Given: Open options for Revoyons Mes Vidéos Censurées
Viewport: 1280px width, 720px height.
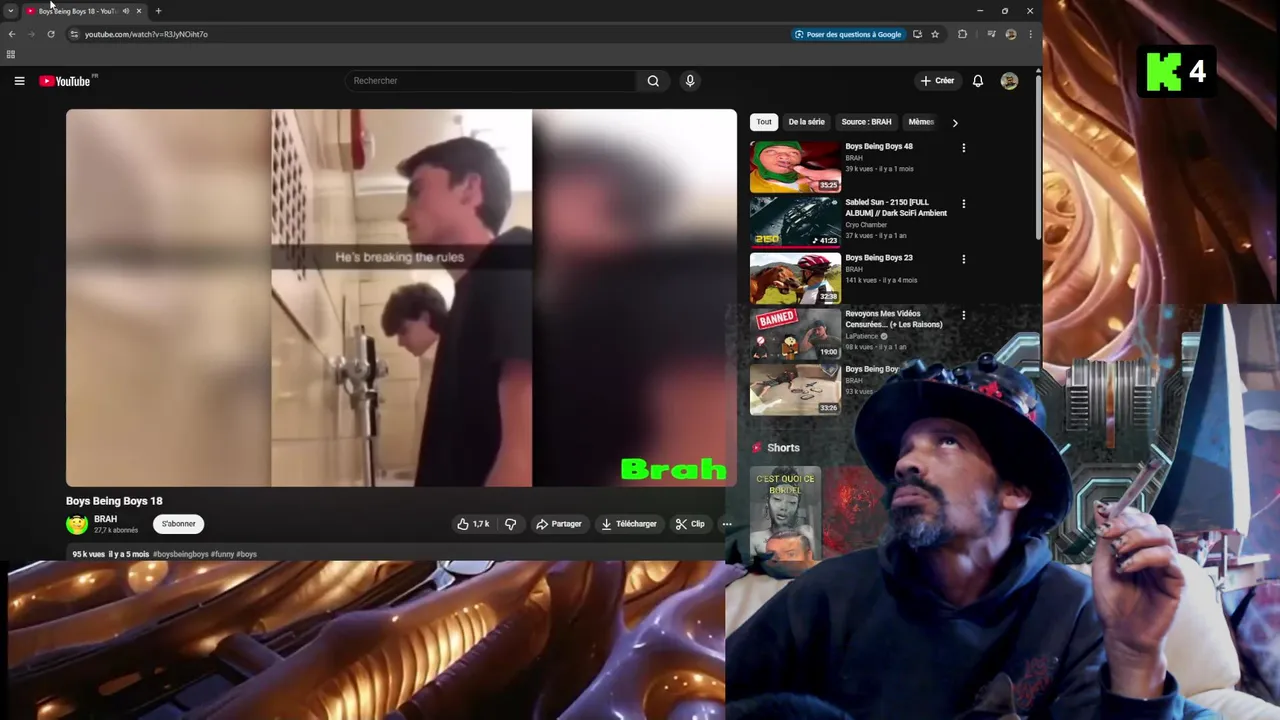Looking at the screenshot, I should coord(964,315).
